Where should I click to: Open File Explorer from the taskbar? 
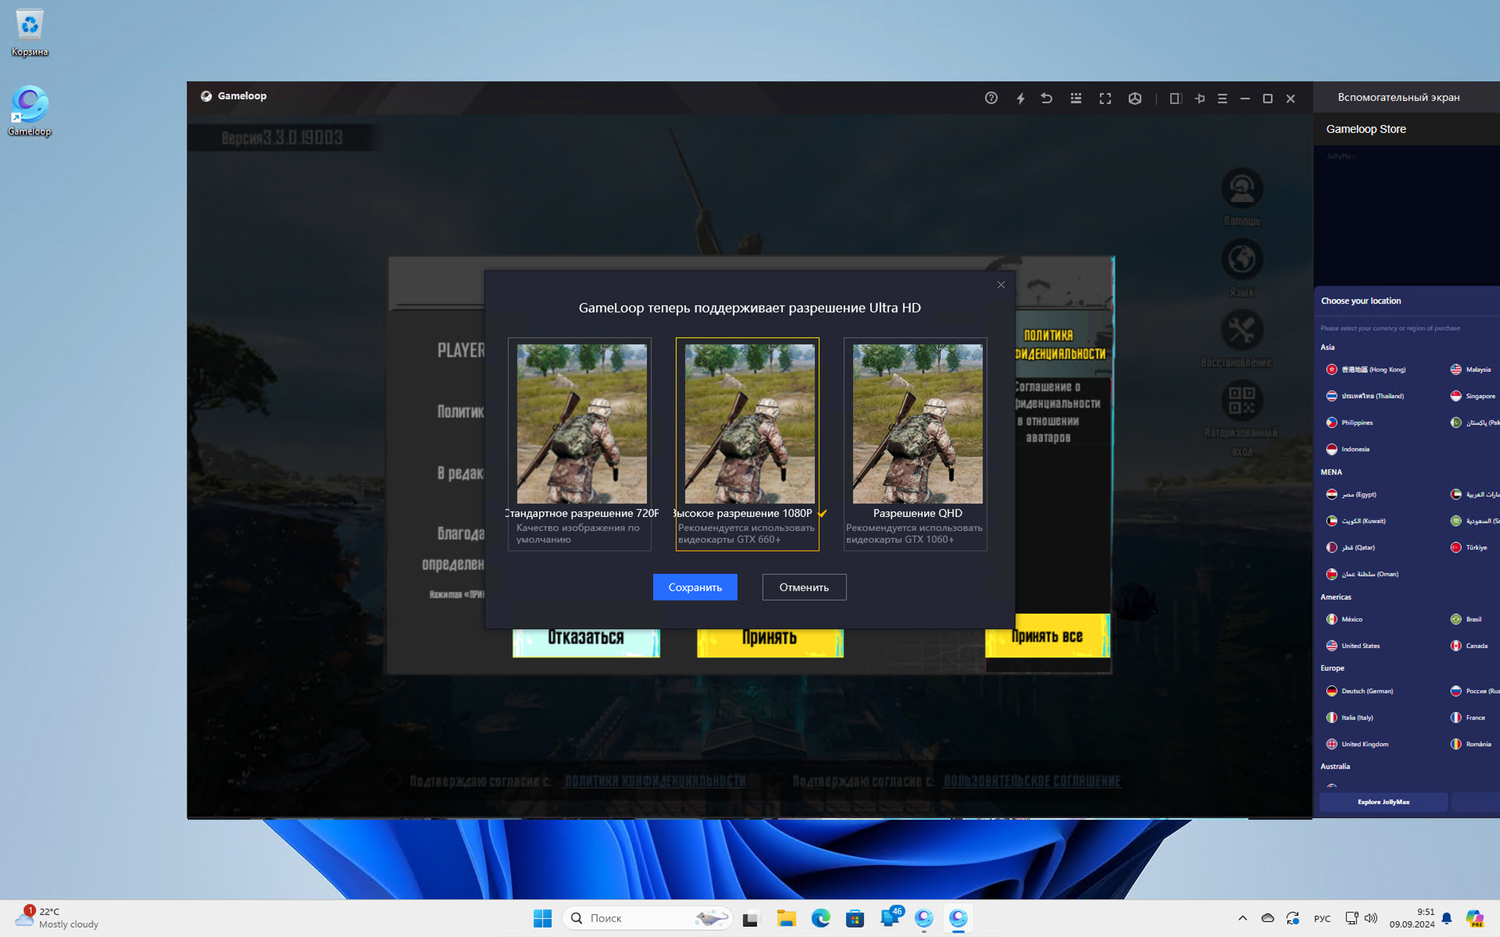coord(786,918)
